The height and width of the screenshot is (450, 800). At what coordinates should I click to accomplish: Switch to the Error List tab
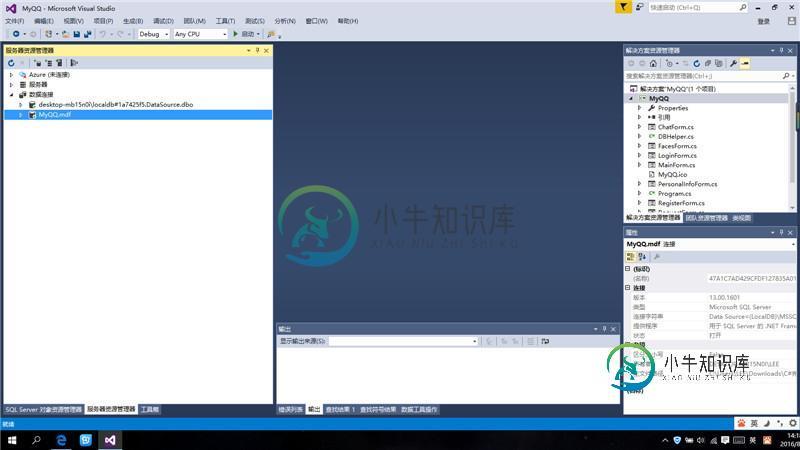(290, 410)
